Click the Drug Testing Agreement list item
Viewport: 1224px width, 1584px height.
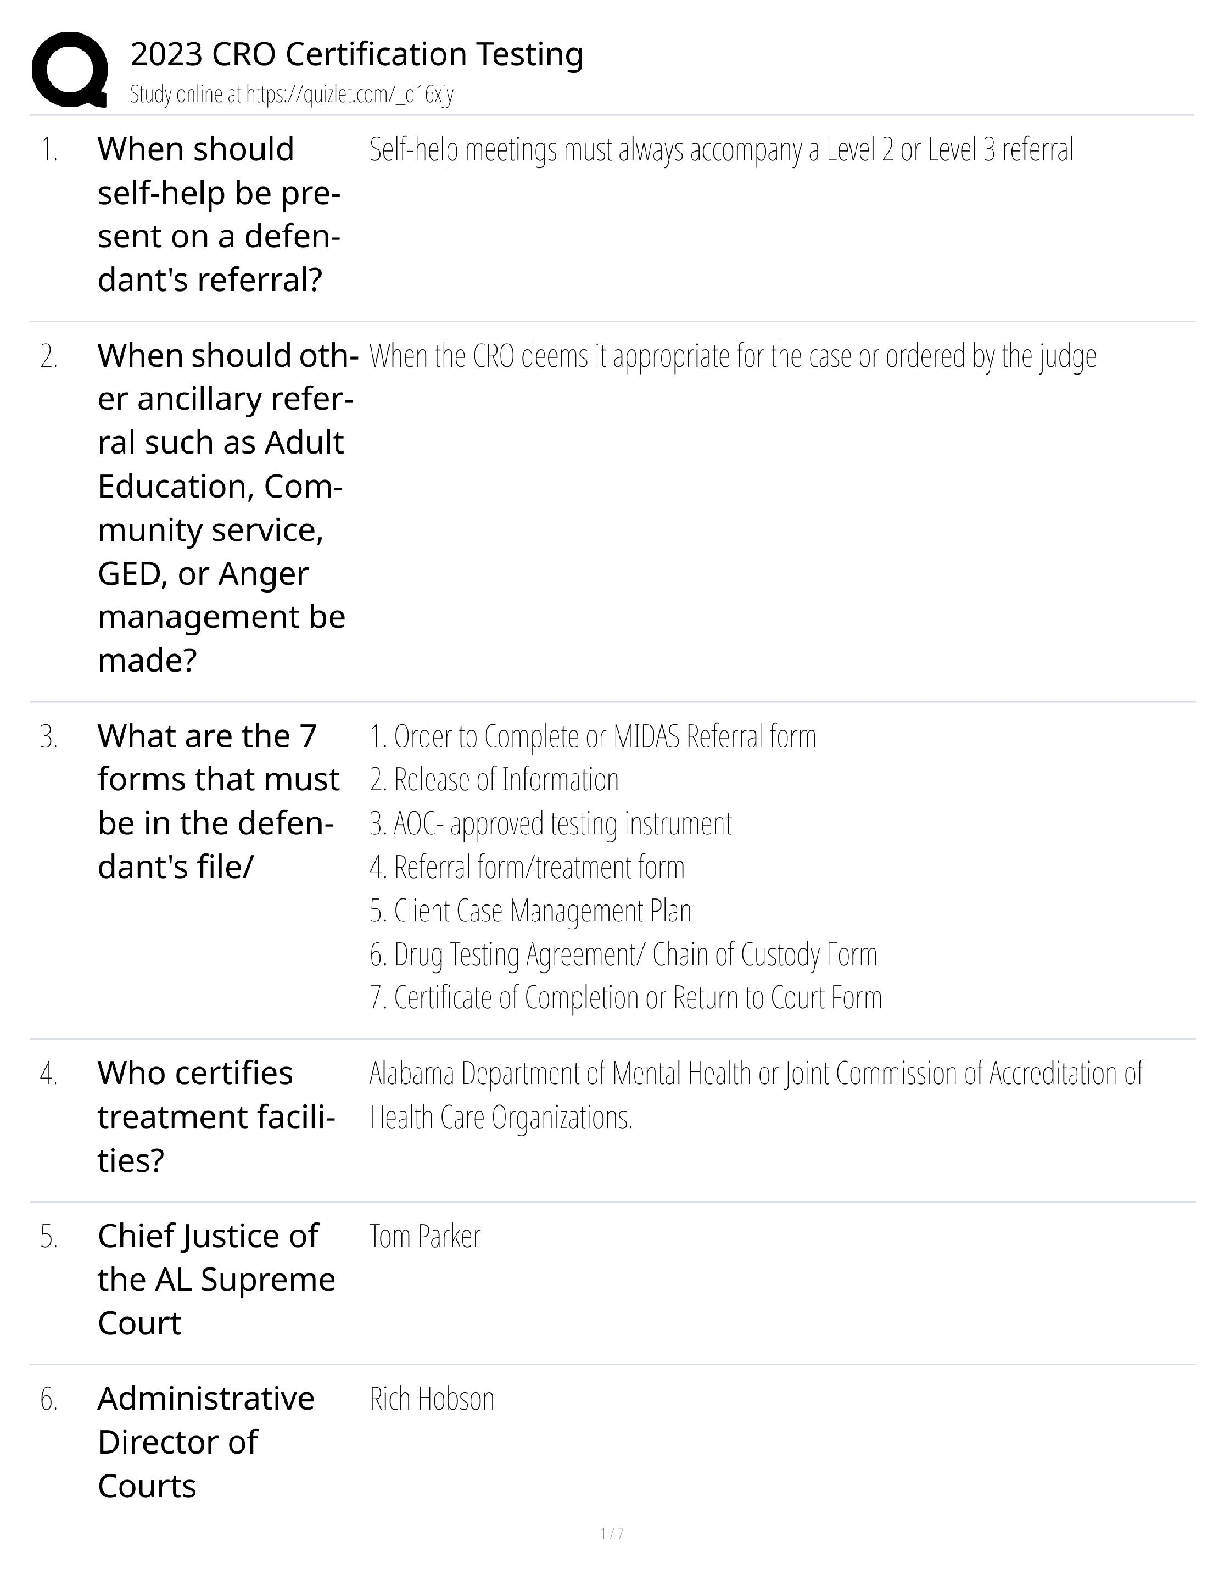[622, 955]
